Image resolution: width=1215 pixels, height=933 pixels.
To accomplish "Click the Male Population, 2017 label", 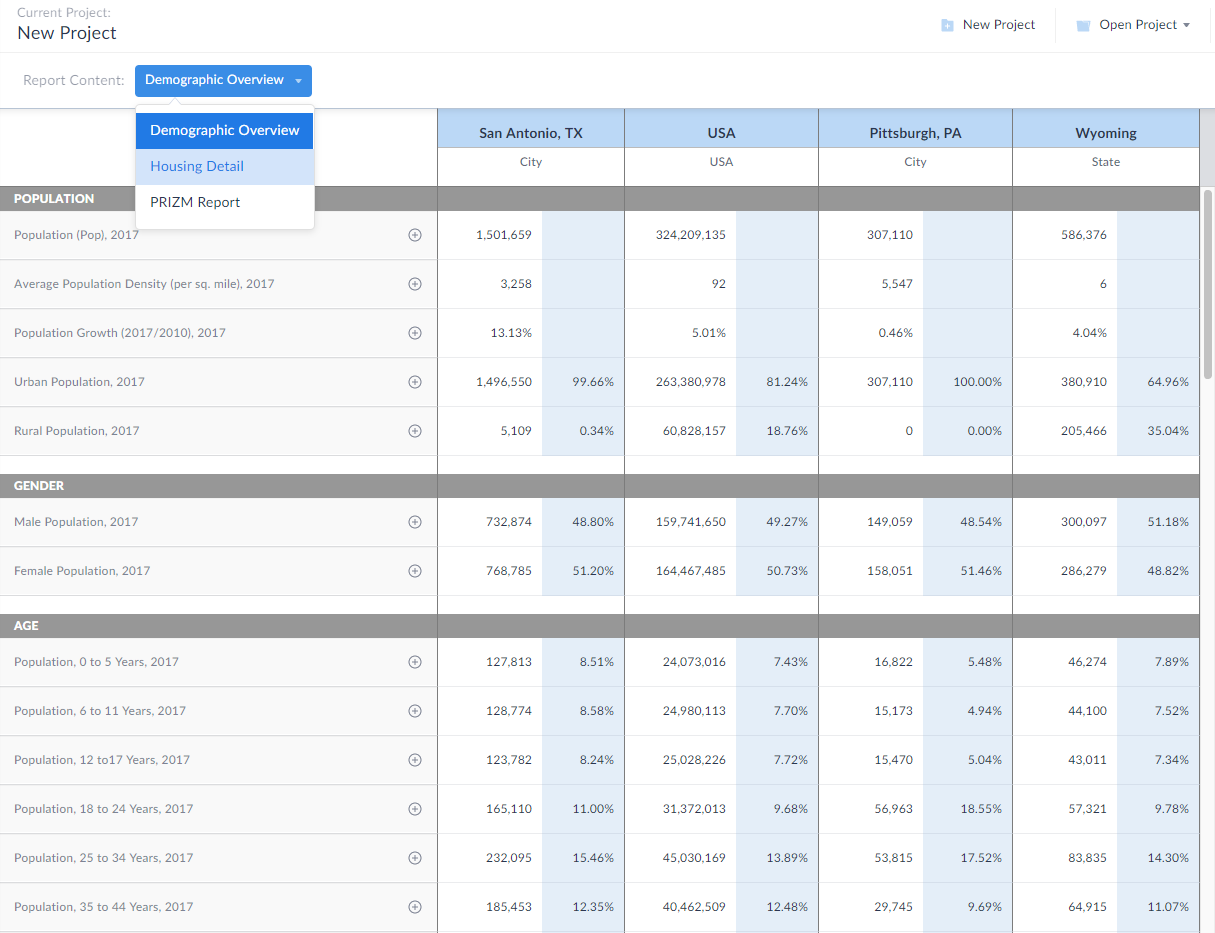I will [76, 522].
